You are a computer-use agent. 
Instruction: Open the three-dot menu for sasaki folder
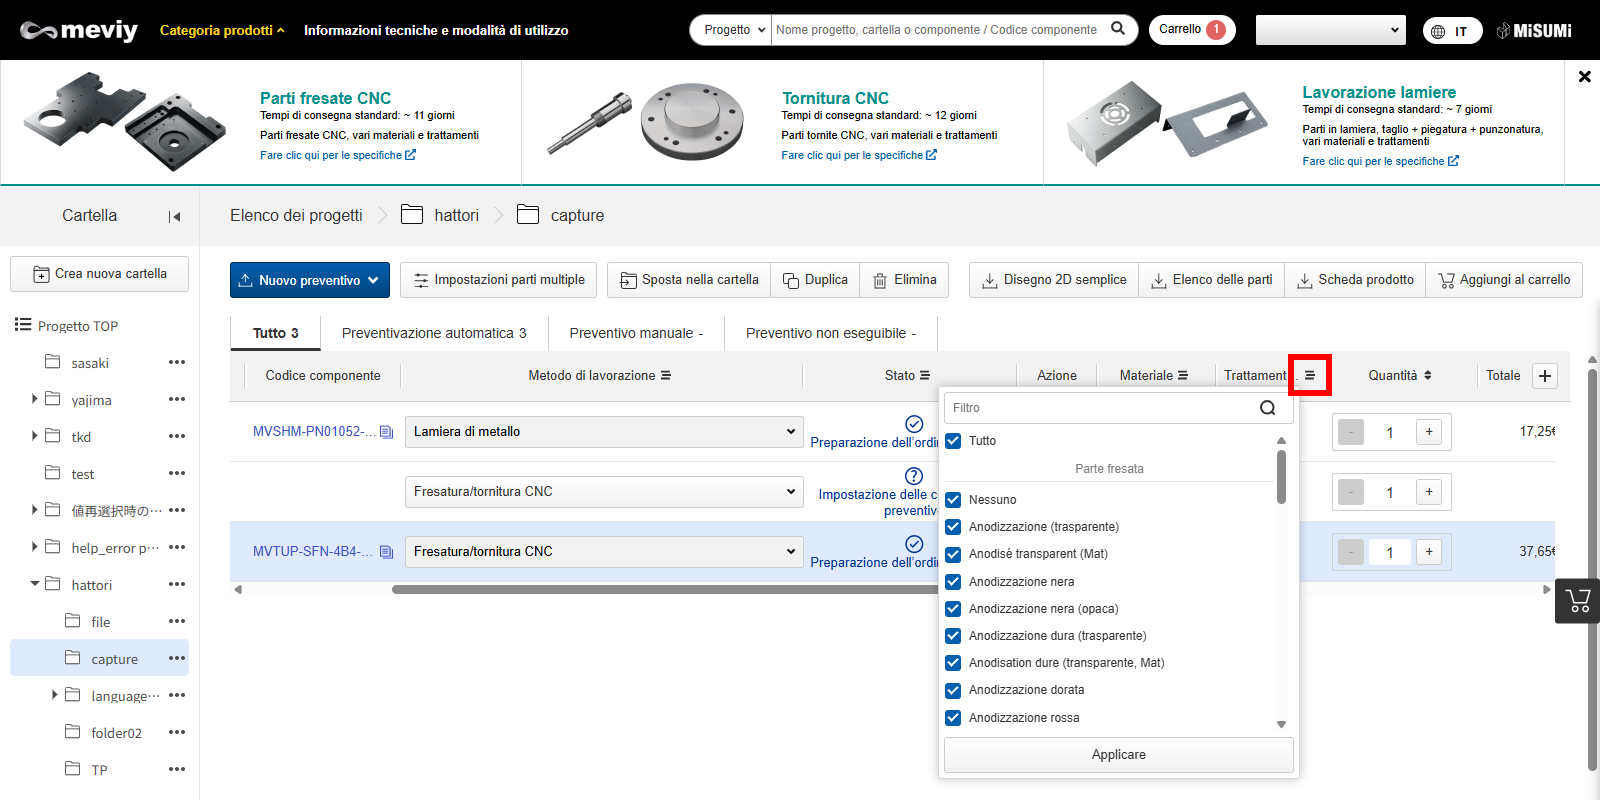(x=177, y=363)
